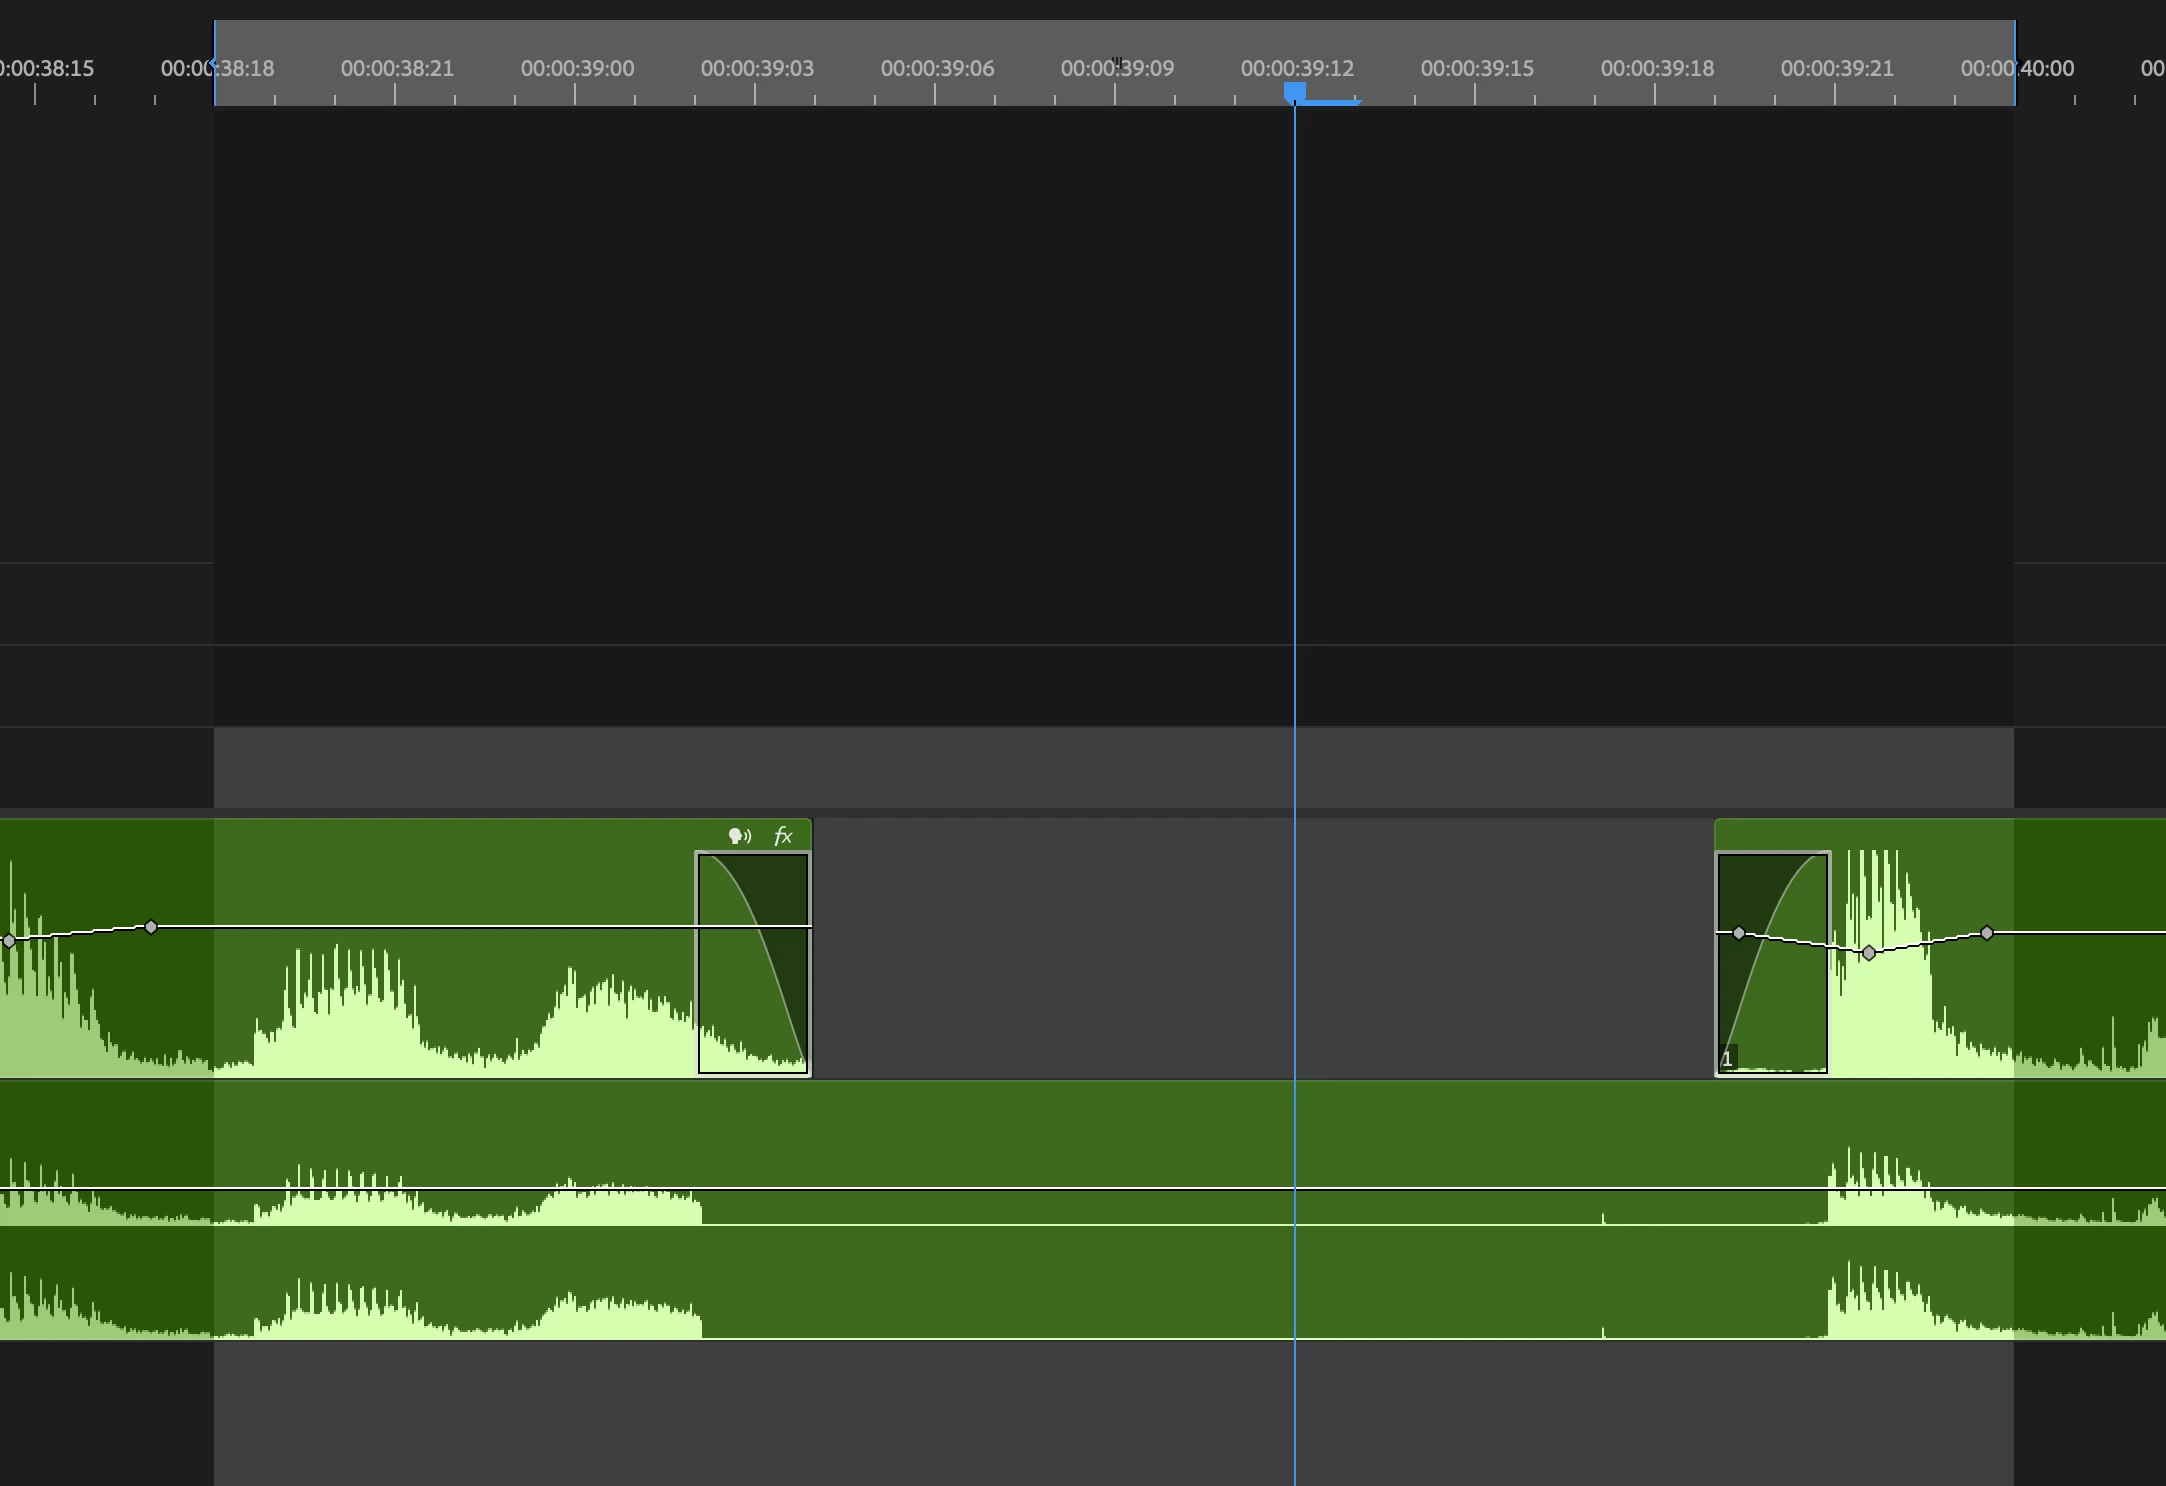Image resolution: width=2166 pixels, height=1486 pixels.
Task: Select the keyframe where the left clip's volume levels off
Action: pos(151,927)
